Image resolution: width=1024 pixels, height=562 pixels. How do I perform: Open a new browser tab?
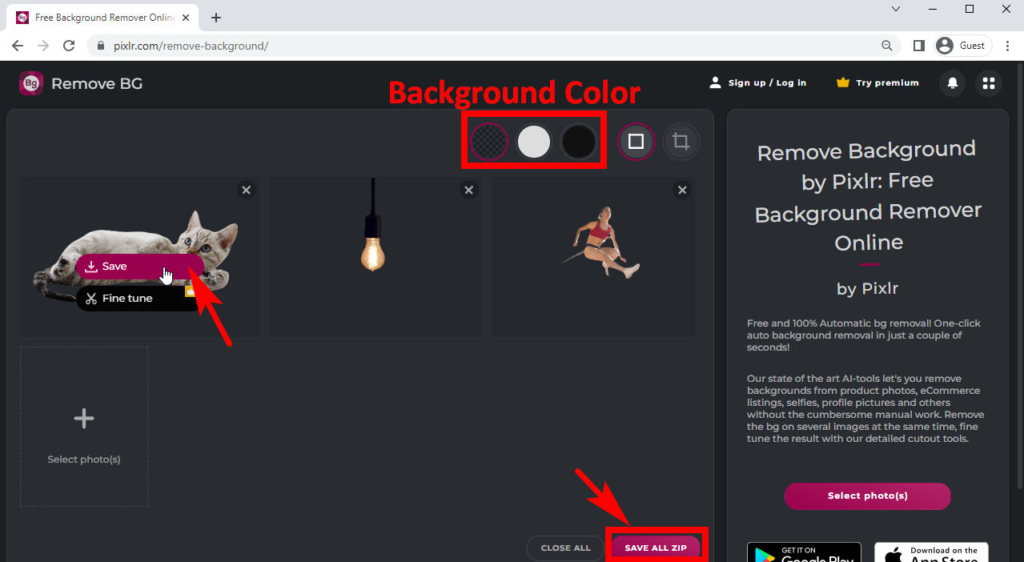(216, 18)
